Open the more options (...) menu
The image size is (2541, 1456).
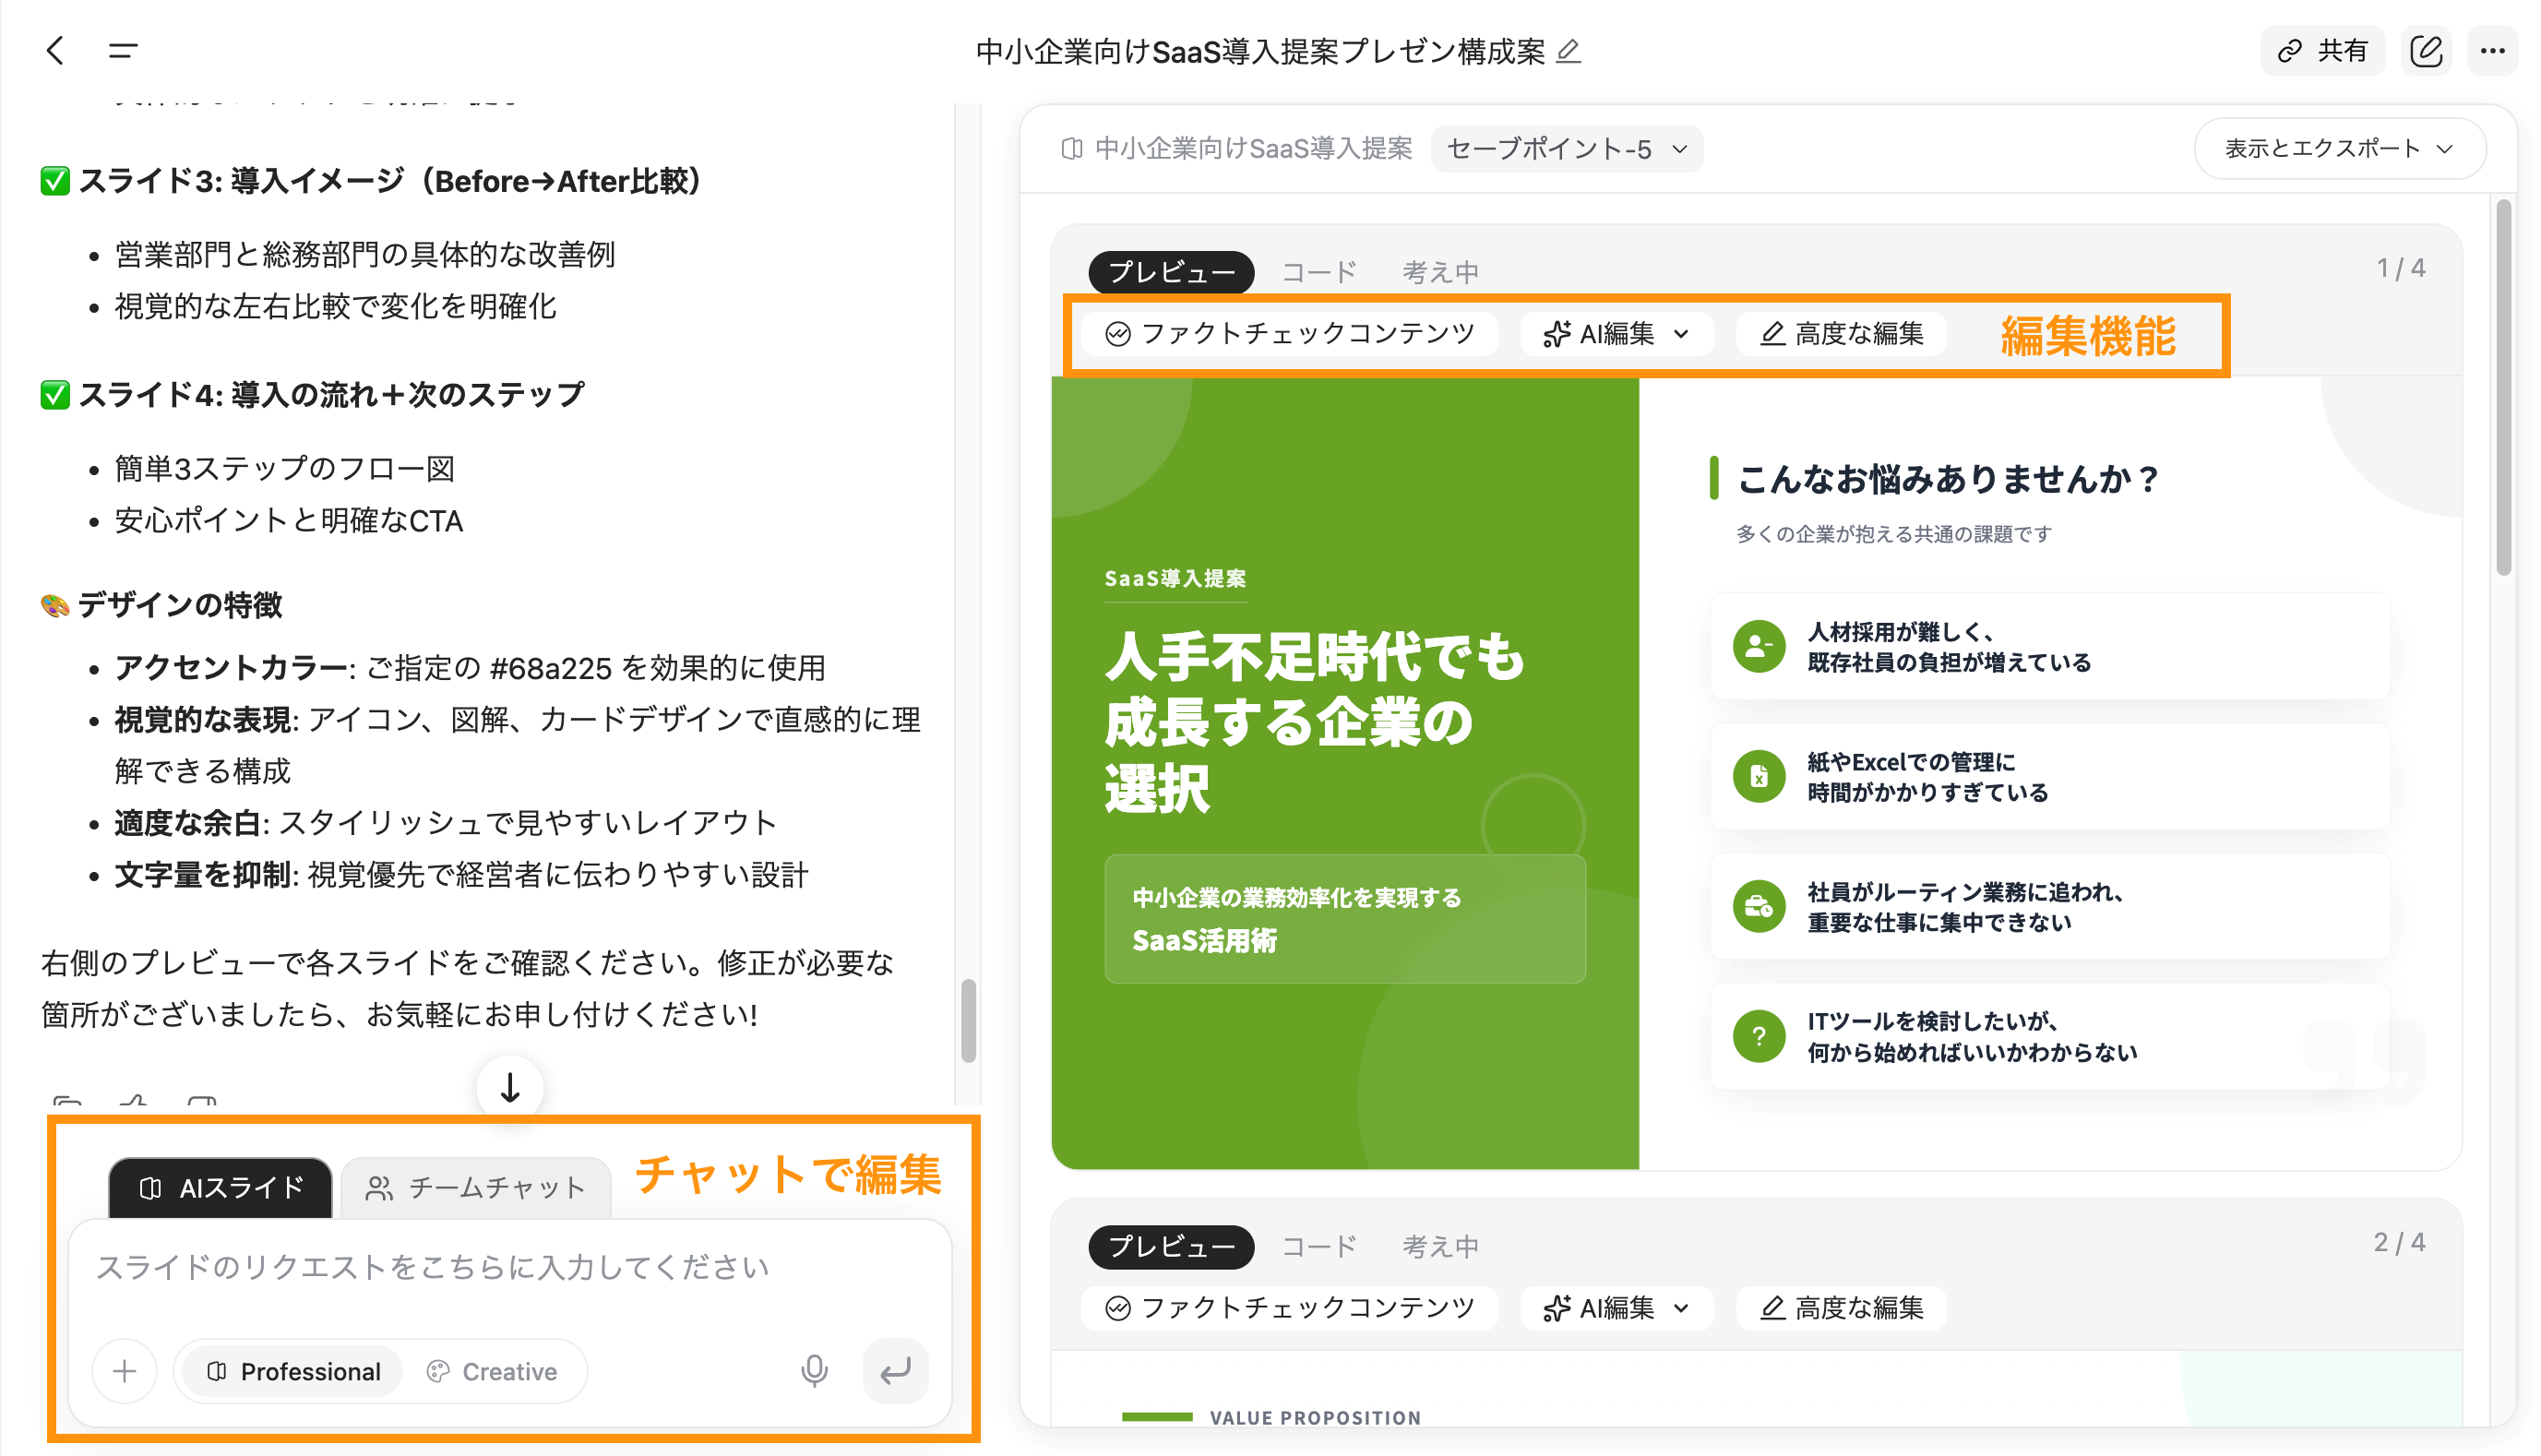[2493, 51]
